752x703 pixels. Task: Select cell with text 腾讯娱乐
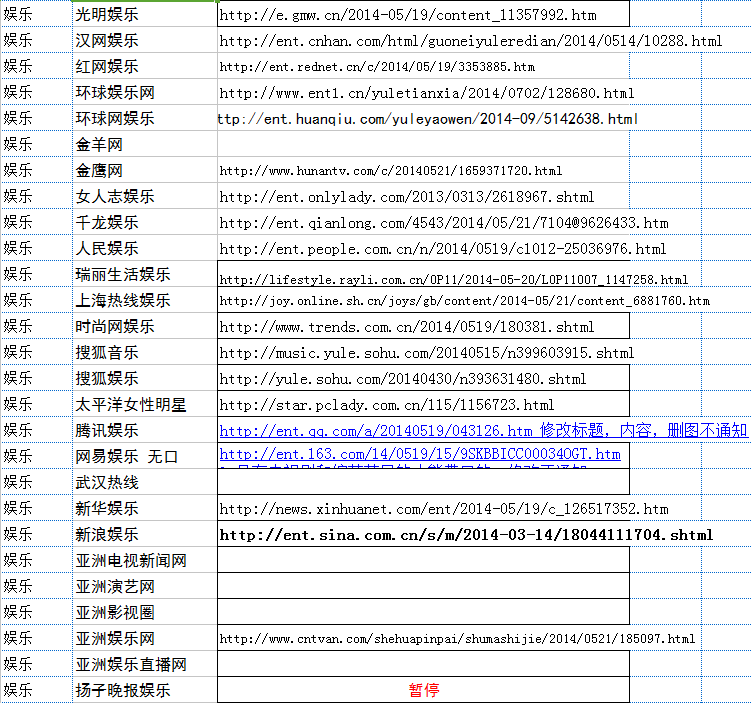point(145,430)
